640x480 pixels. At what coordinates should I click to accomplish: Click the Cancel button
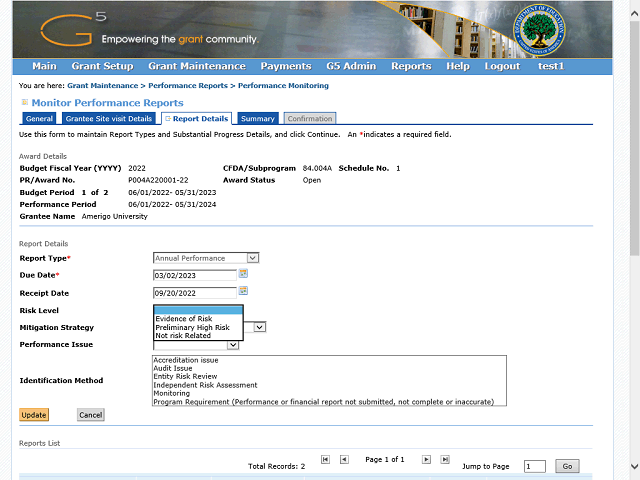click(90, 415)
